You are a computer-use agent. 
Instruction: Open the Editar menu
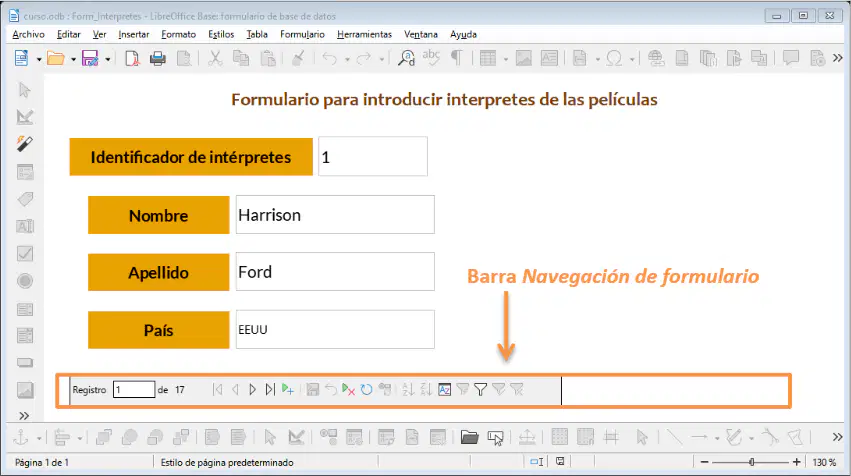point(68,34)
